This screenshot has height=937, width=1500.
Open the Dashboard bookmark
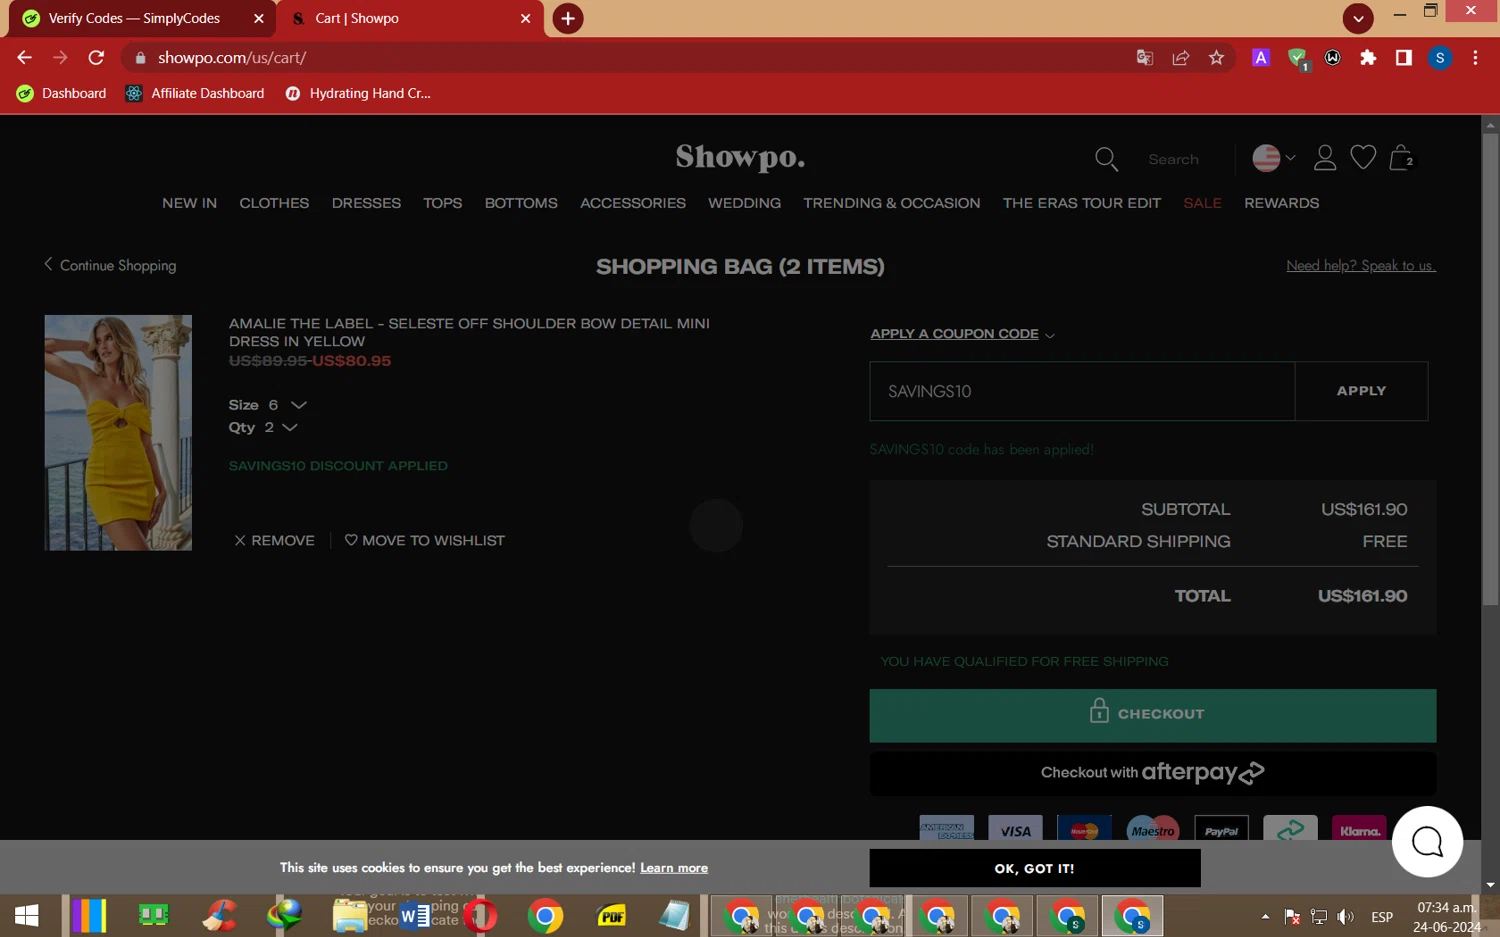(62, 93)
